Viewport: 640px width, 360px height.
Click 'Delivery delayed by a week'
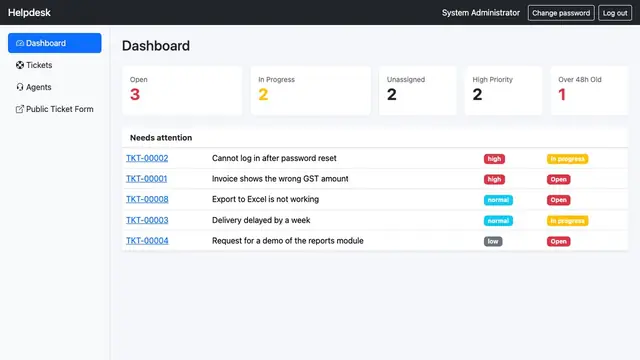tap(261, 220)
